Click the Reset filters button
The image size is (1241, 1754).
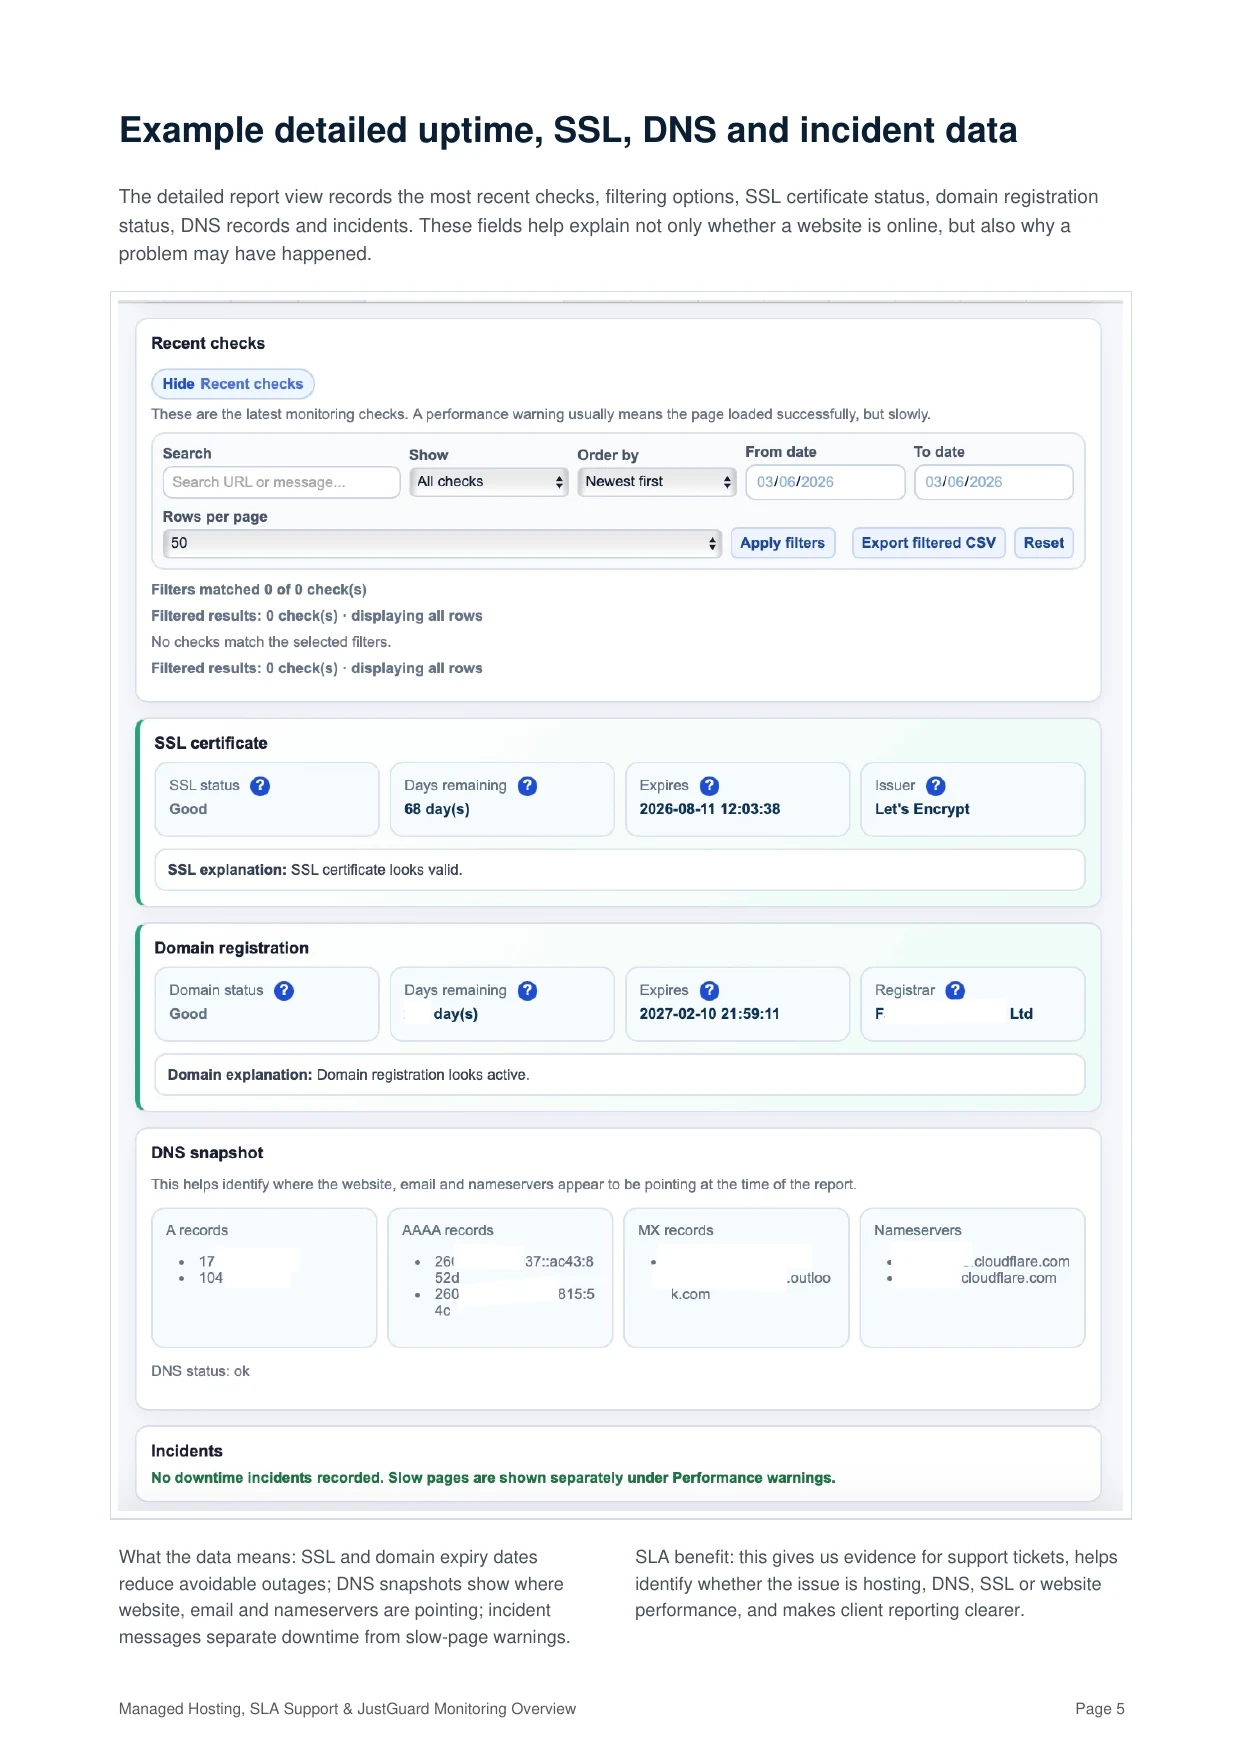[1044, 543]
